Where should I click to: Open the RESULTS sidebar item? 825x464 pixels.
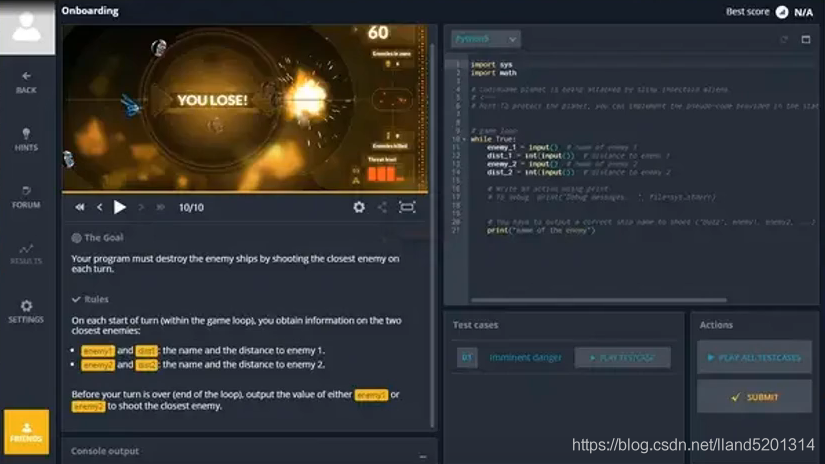pyautogui.click(x=26, y=254)
